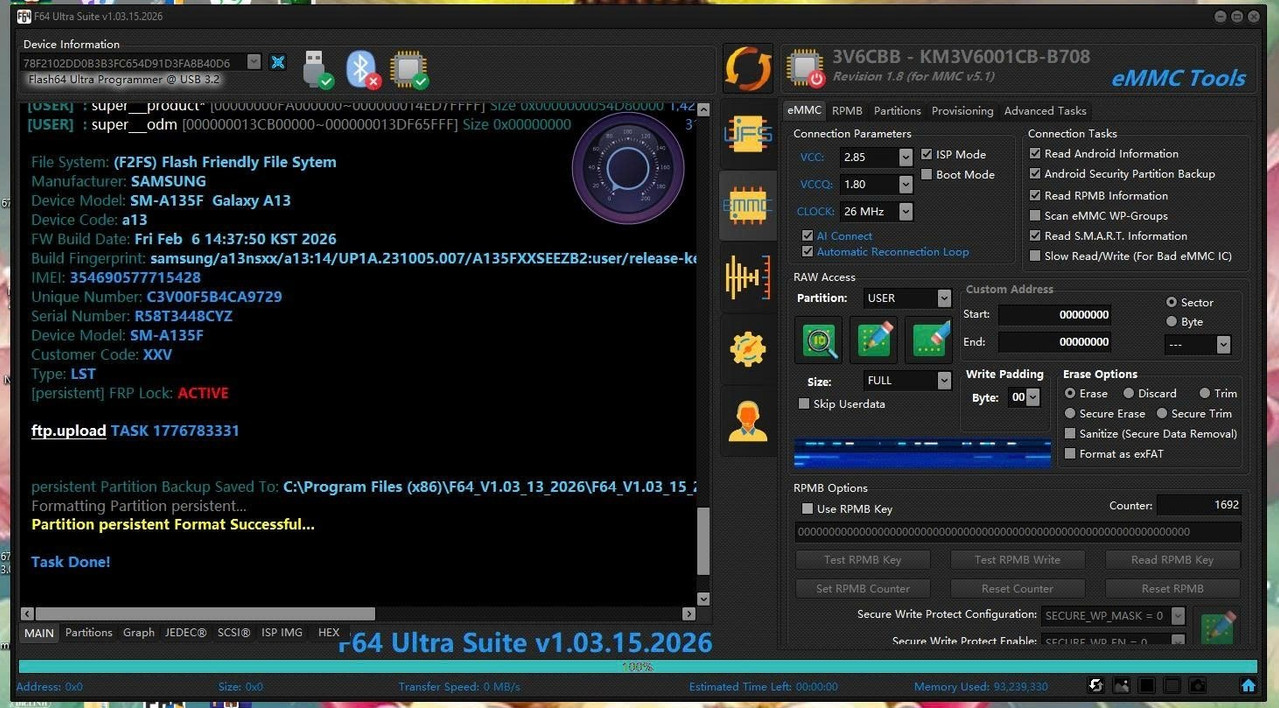Click the Reset RPMB button
This screenshot has height=708, width=1279.
click(x=1173, y=589)
